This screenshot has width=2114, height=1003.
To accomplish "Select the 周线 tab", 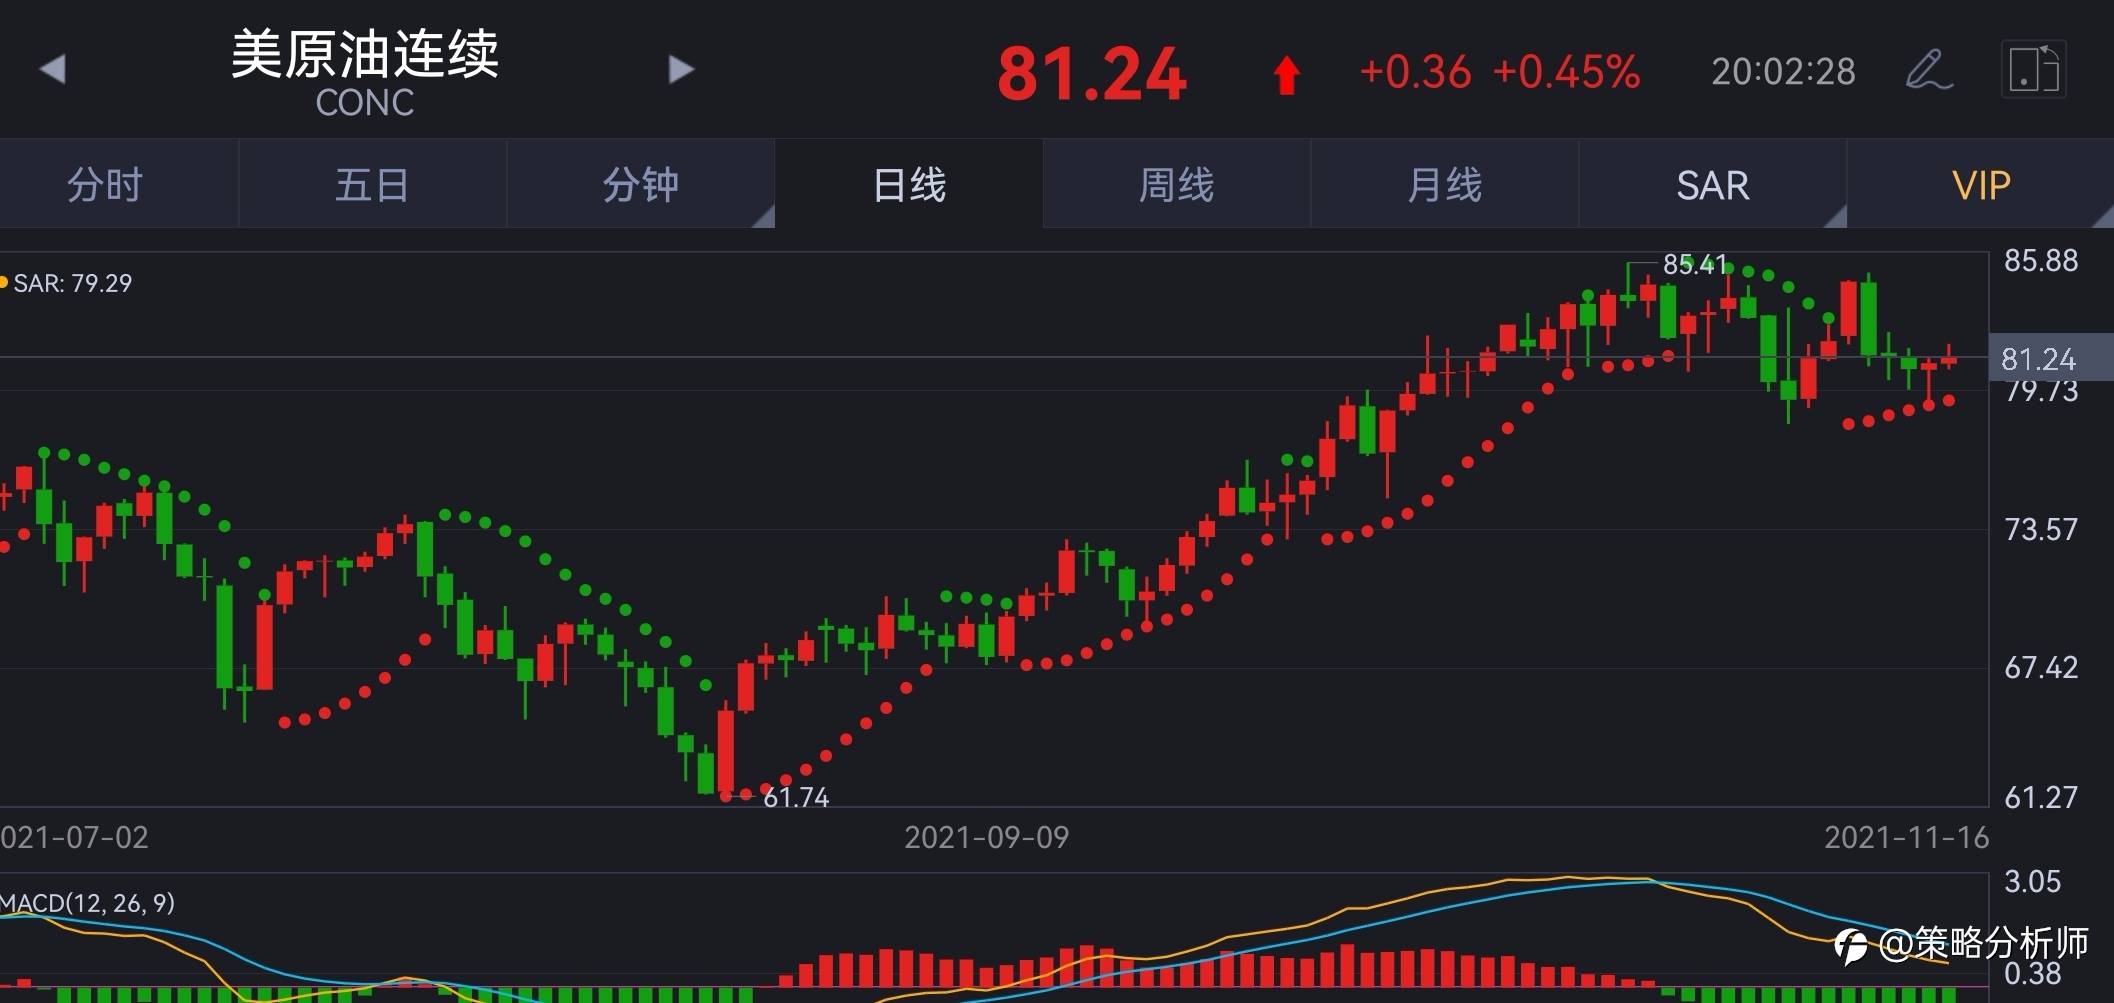I will coord(1177,185).
